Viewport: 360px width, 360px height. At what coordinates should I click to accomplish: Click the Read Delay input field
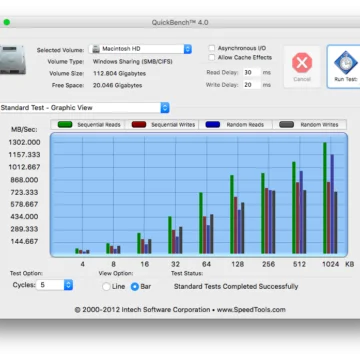251,73
